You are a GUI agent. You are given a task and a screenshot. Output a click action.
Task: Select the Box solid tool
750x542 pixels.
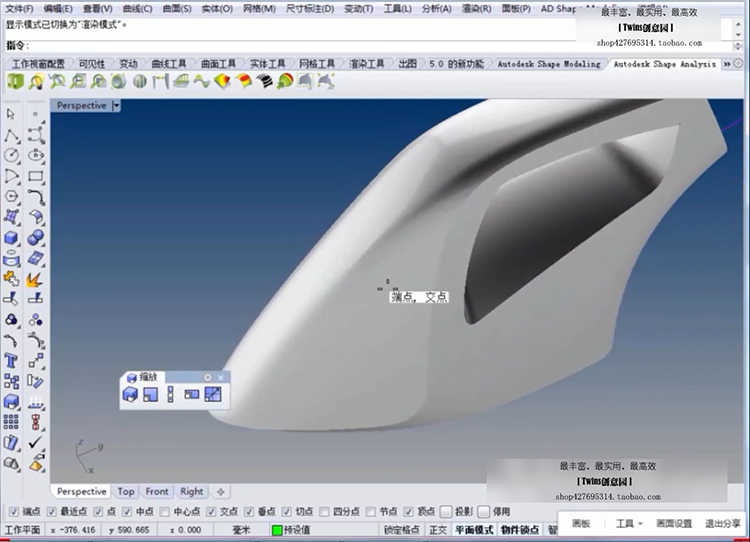coord(12,238)
